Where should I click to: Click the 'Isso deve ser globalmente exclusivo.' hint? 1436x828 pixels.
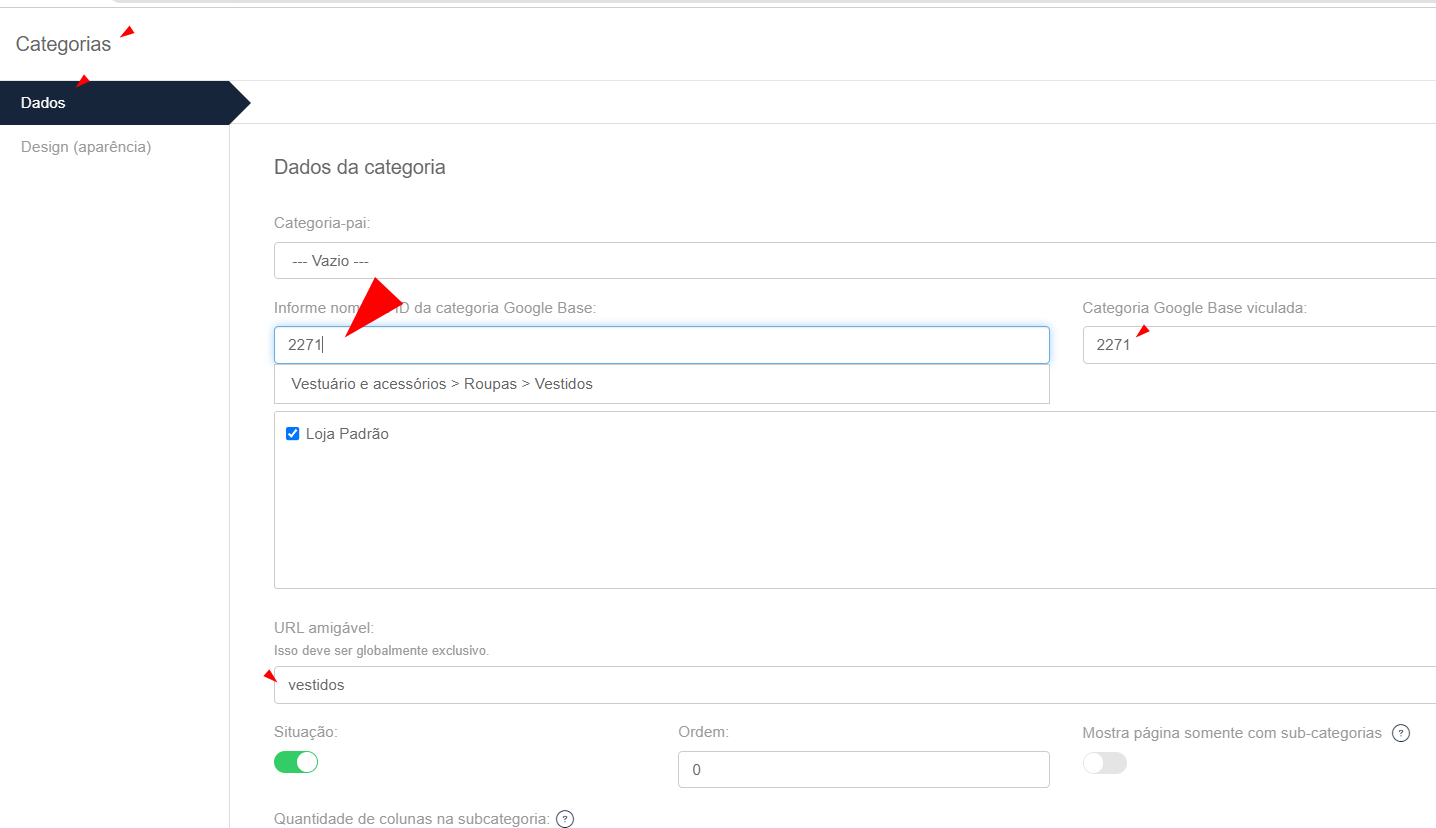pos(381,650)
